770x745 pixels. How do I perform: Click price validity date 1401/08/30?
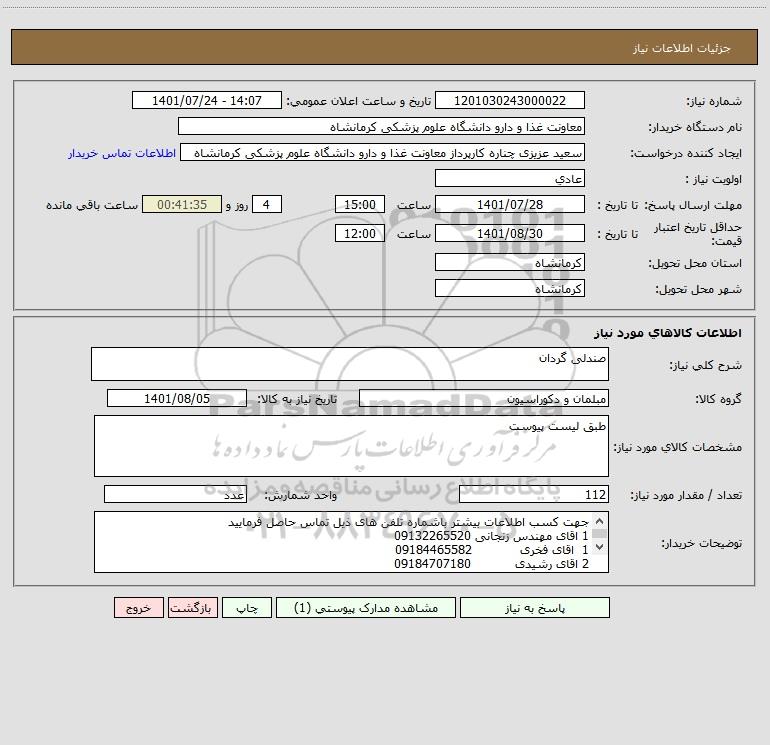point(510,233)
